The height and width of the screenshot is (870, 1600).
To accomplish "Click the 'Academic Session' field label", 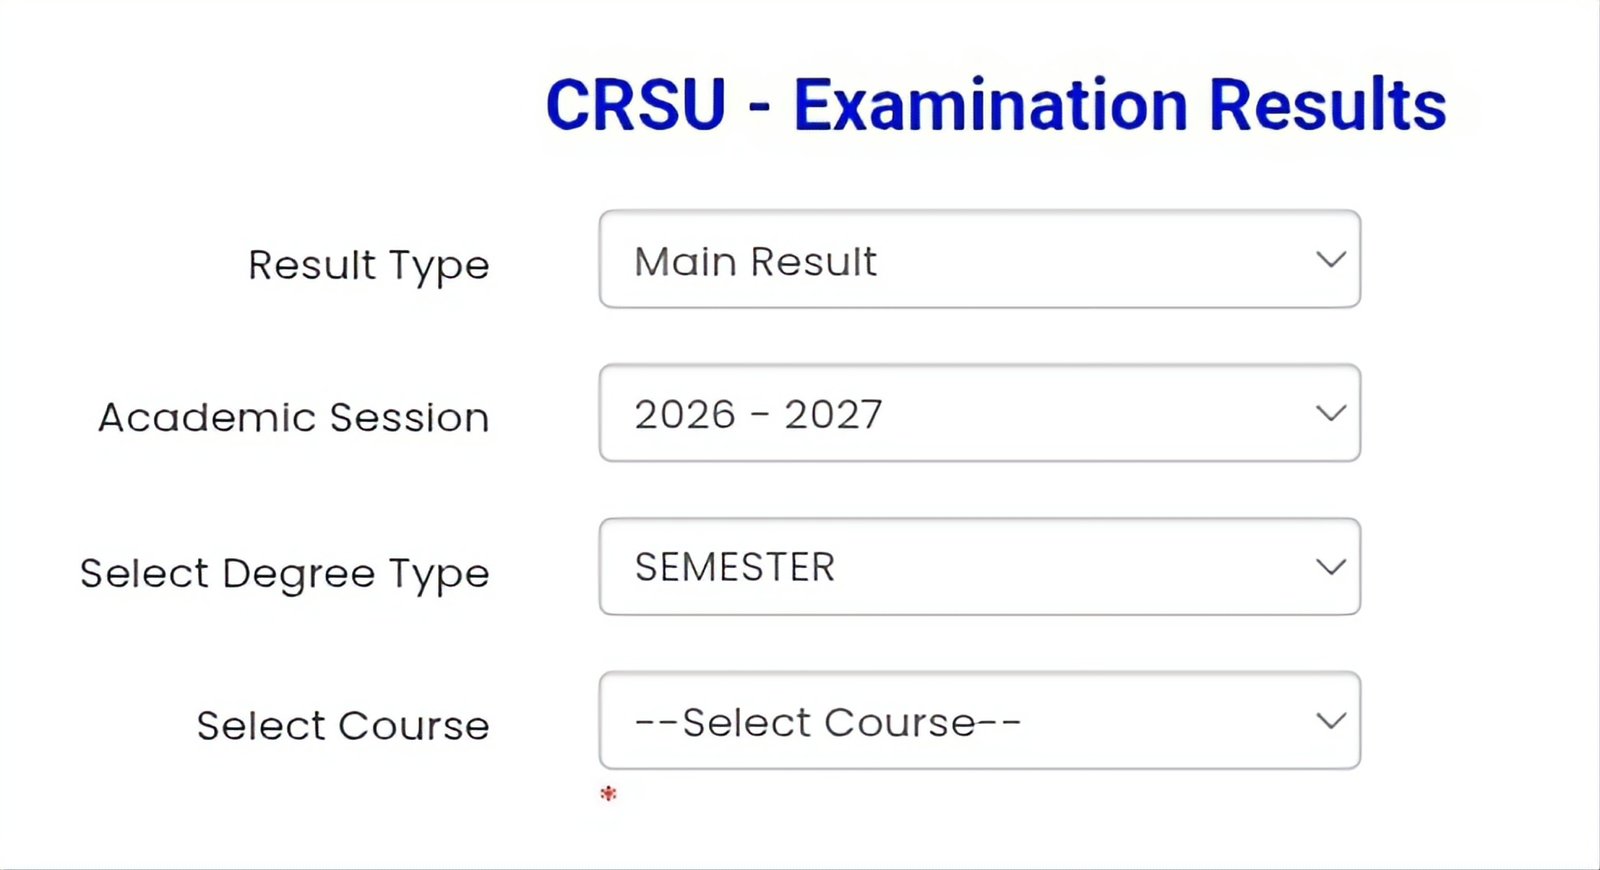I will [294, 418].
